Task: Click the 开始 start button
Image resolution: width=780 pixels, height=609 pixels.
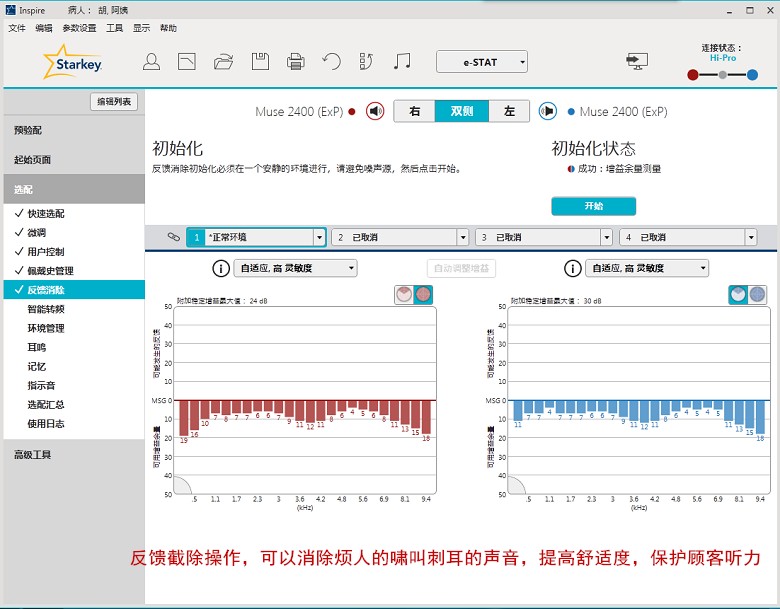Action: pos(593,206)
